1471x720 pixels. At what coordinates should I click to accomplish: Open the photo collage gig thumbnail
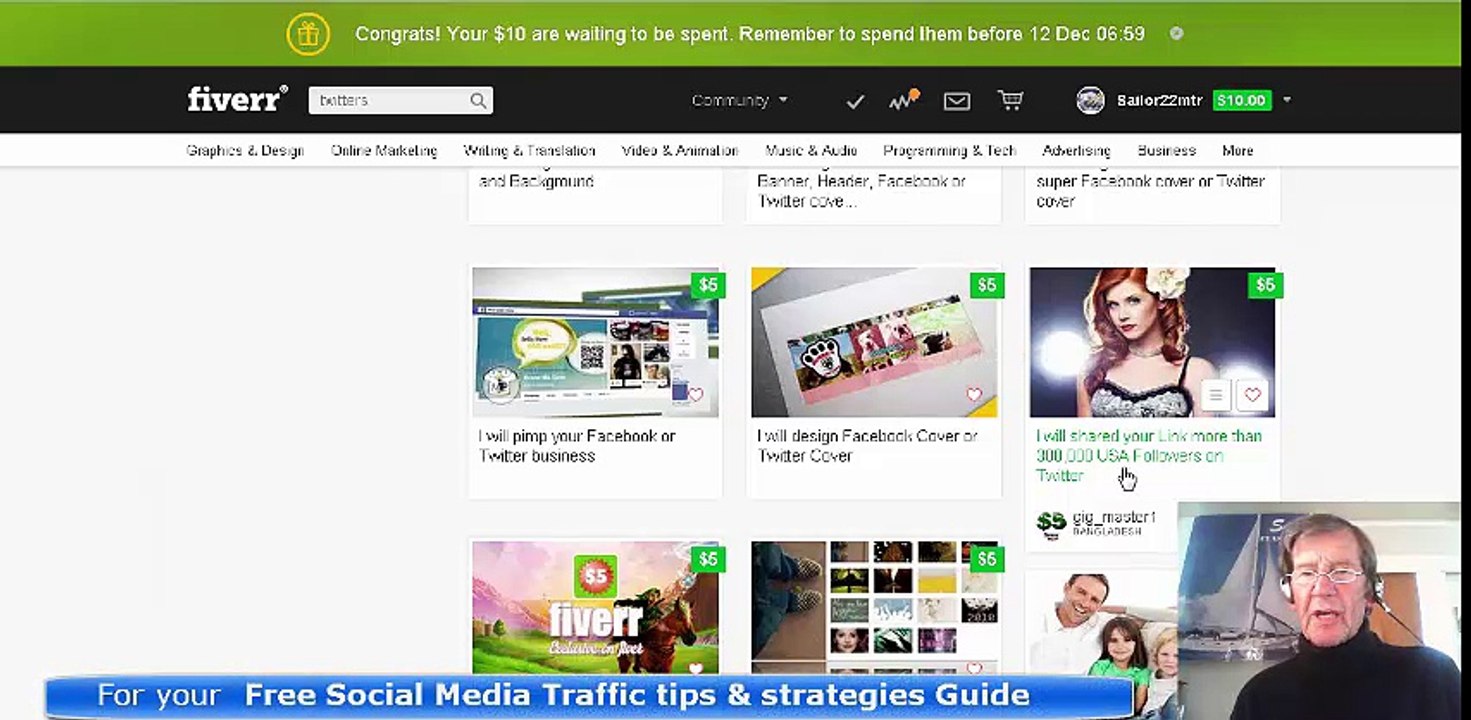pos(874,607)
